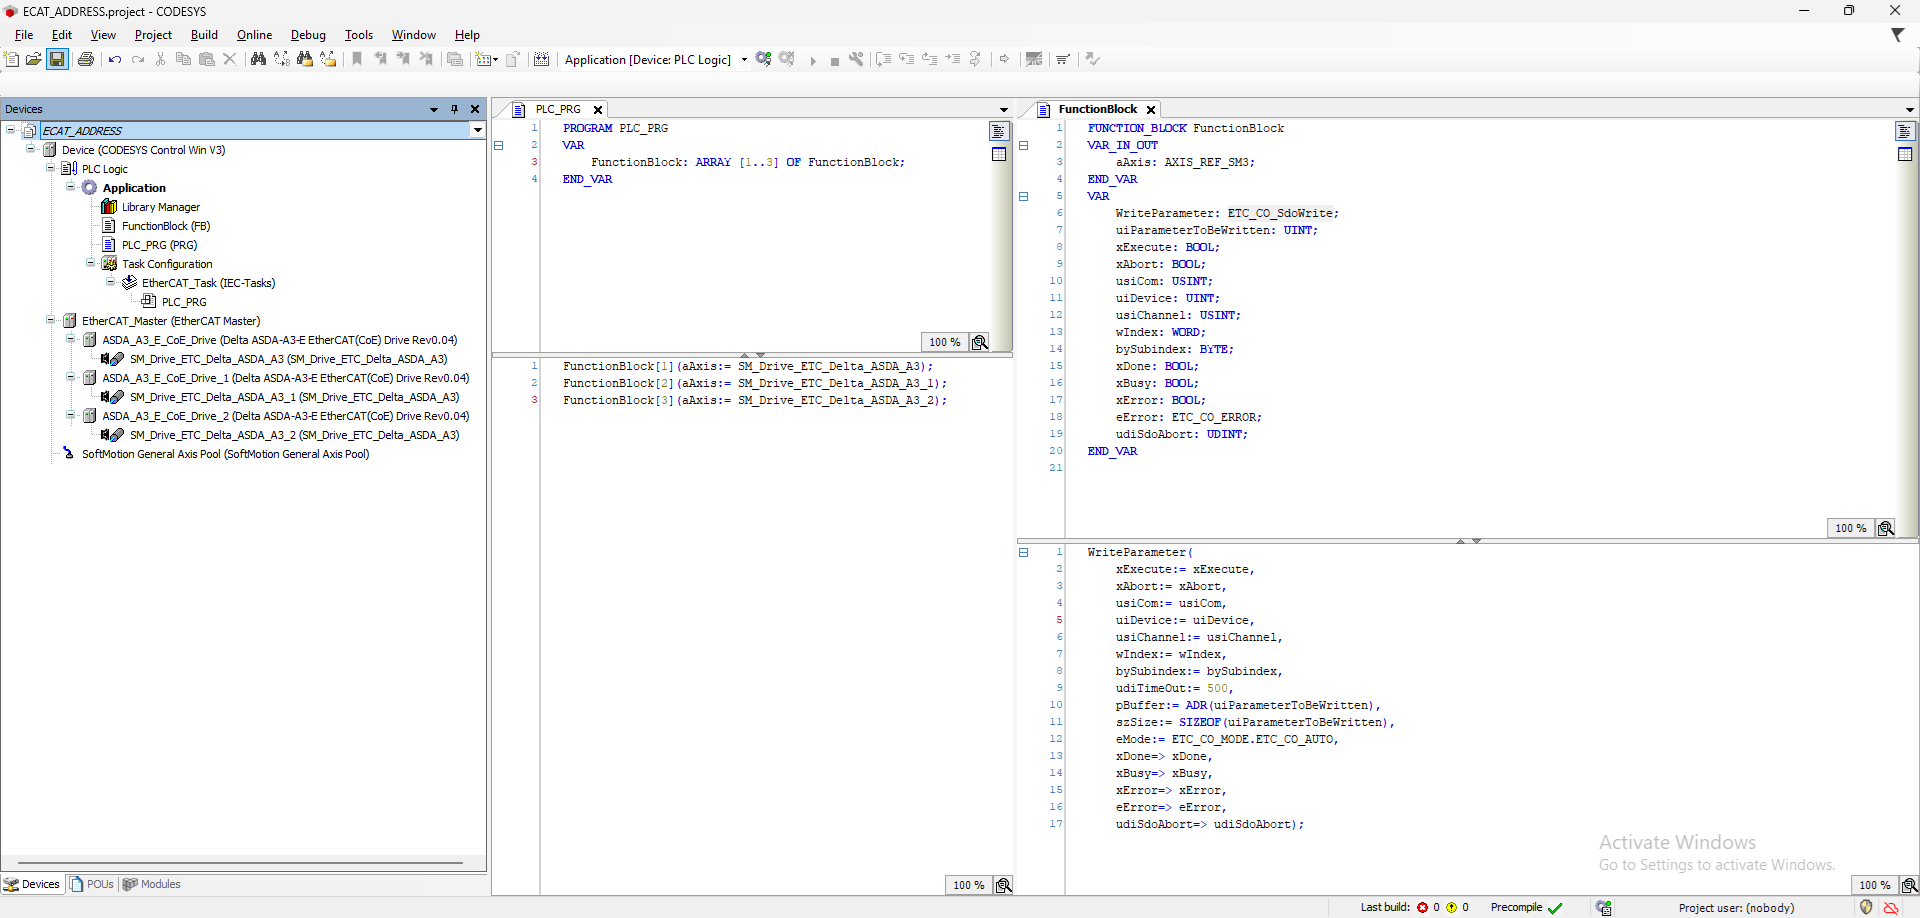Collapse the Task Configuration tree node
The height and width of the screenshot is (918, 1920).
pos(91,264)
